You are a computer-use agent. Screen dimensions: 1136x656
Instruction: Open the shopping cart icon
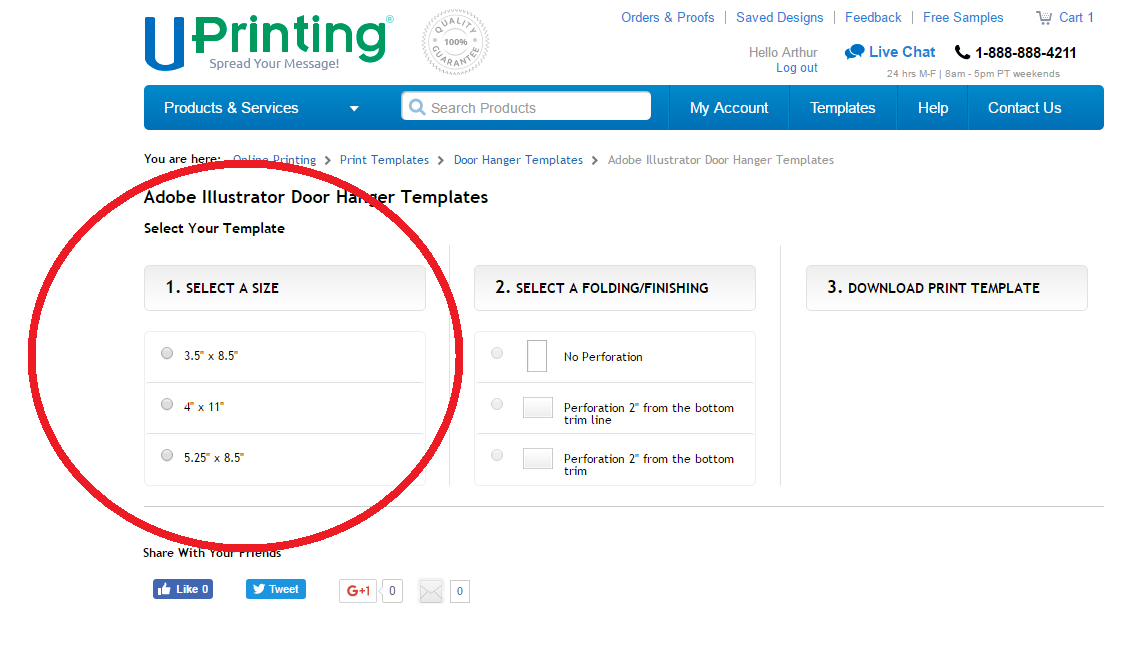tap(1044, 17)
